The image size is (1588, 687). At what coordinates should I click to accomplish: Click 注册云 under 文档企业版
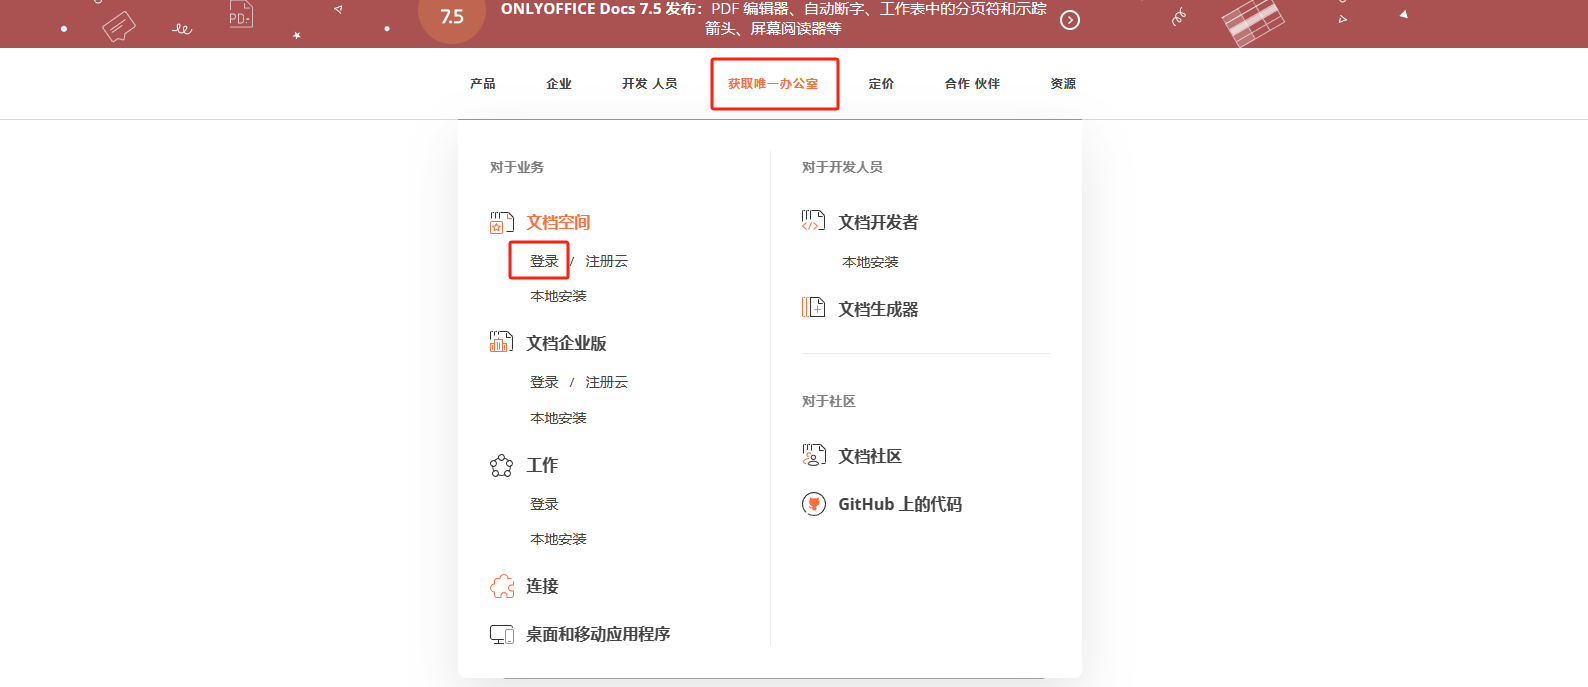(606, 382)
